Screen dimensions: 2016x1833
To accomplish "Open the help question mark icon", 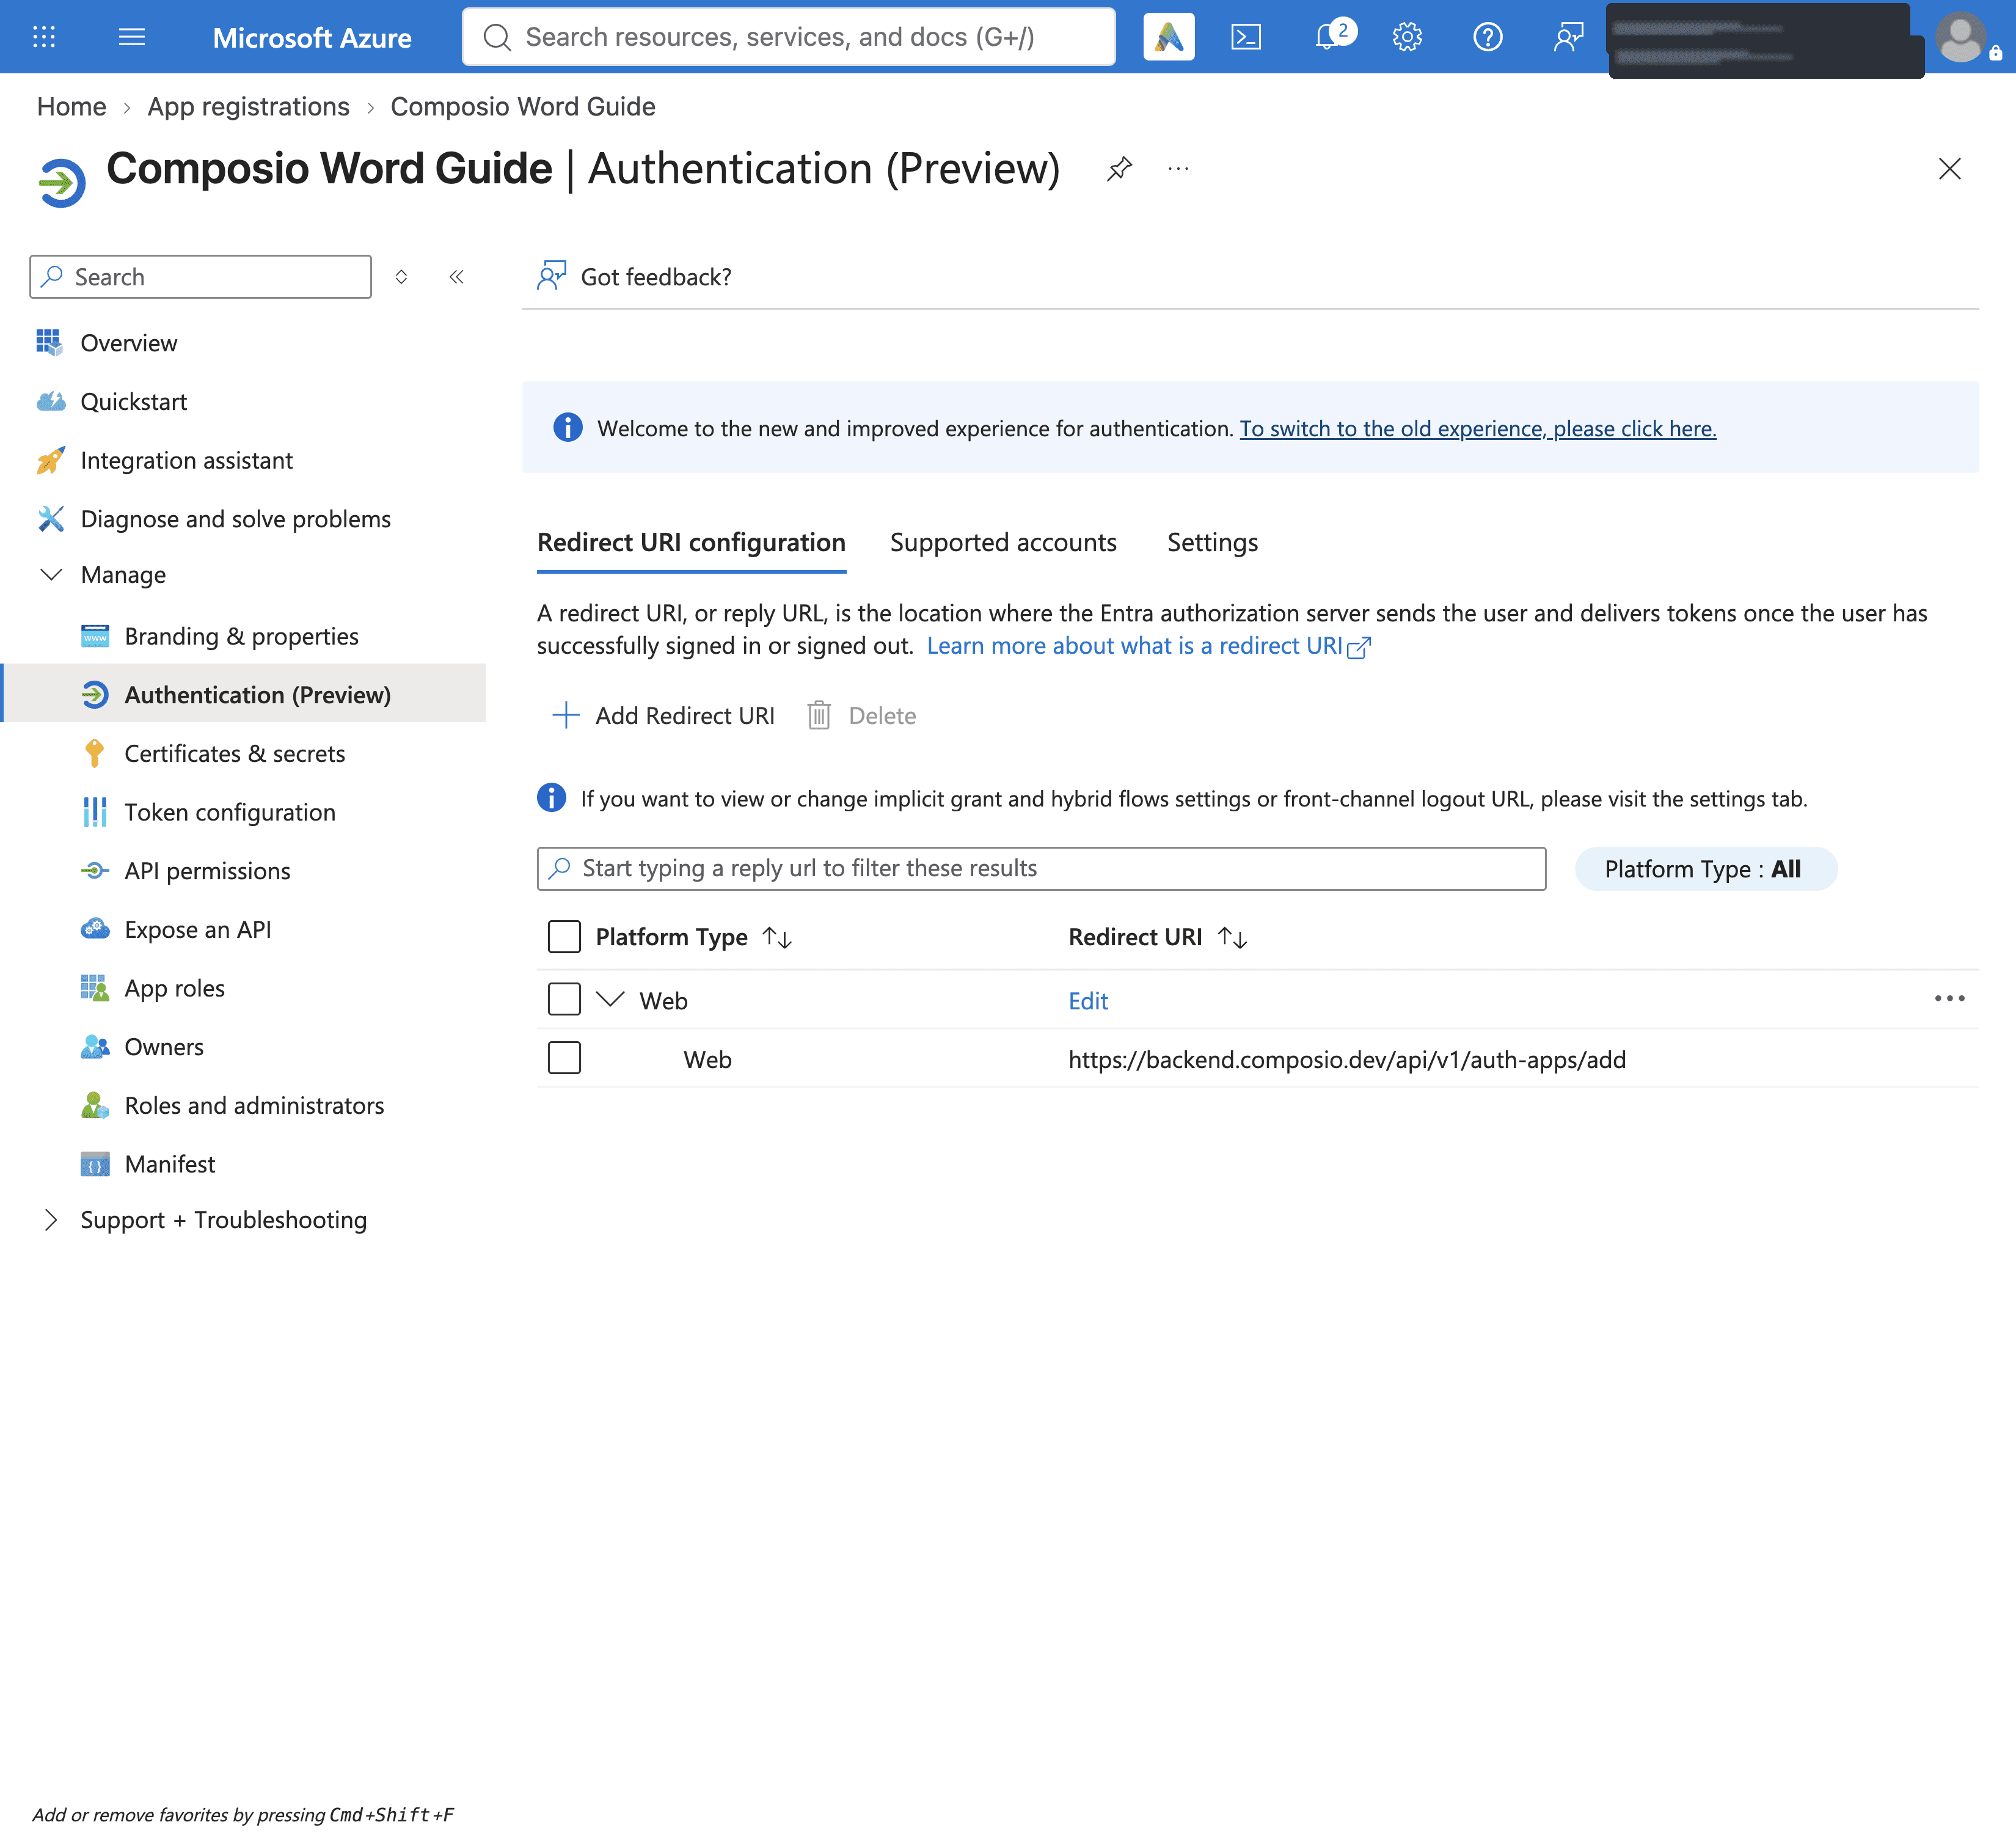I will pyautogui.click(x=1487, y=37).
